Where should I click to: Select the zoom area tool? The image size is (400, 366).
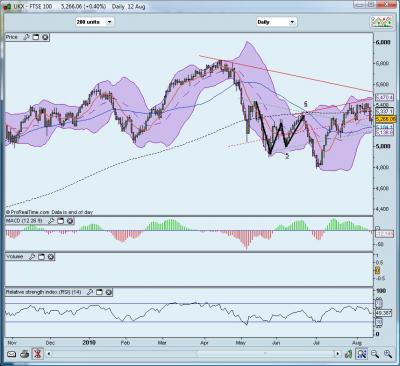coord(361,354)
